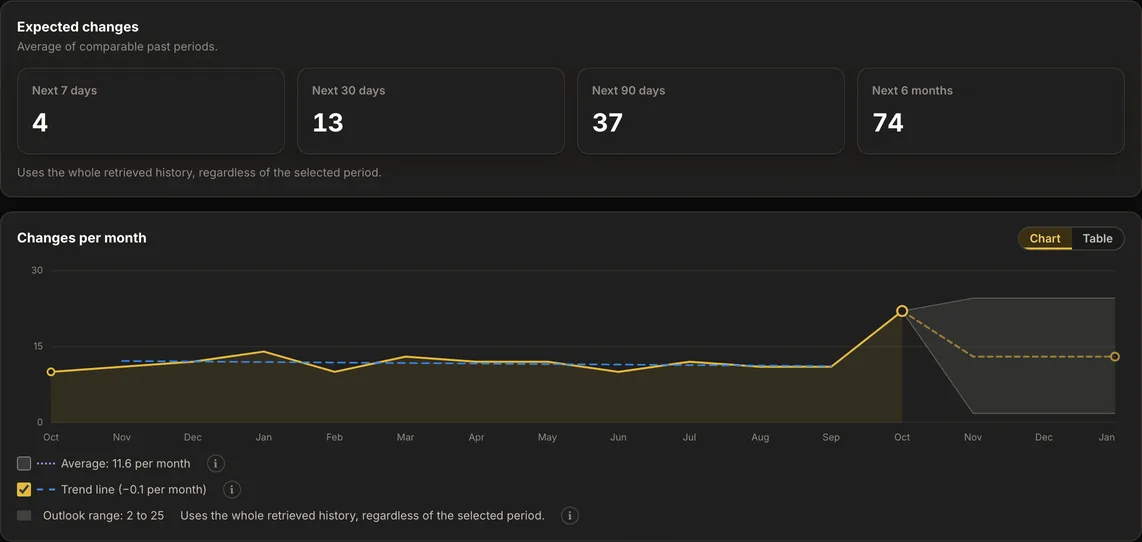Click the value 4 in Next 7 days
The width and height of the screenshot is (1142, 542).
pos(40,123)
